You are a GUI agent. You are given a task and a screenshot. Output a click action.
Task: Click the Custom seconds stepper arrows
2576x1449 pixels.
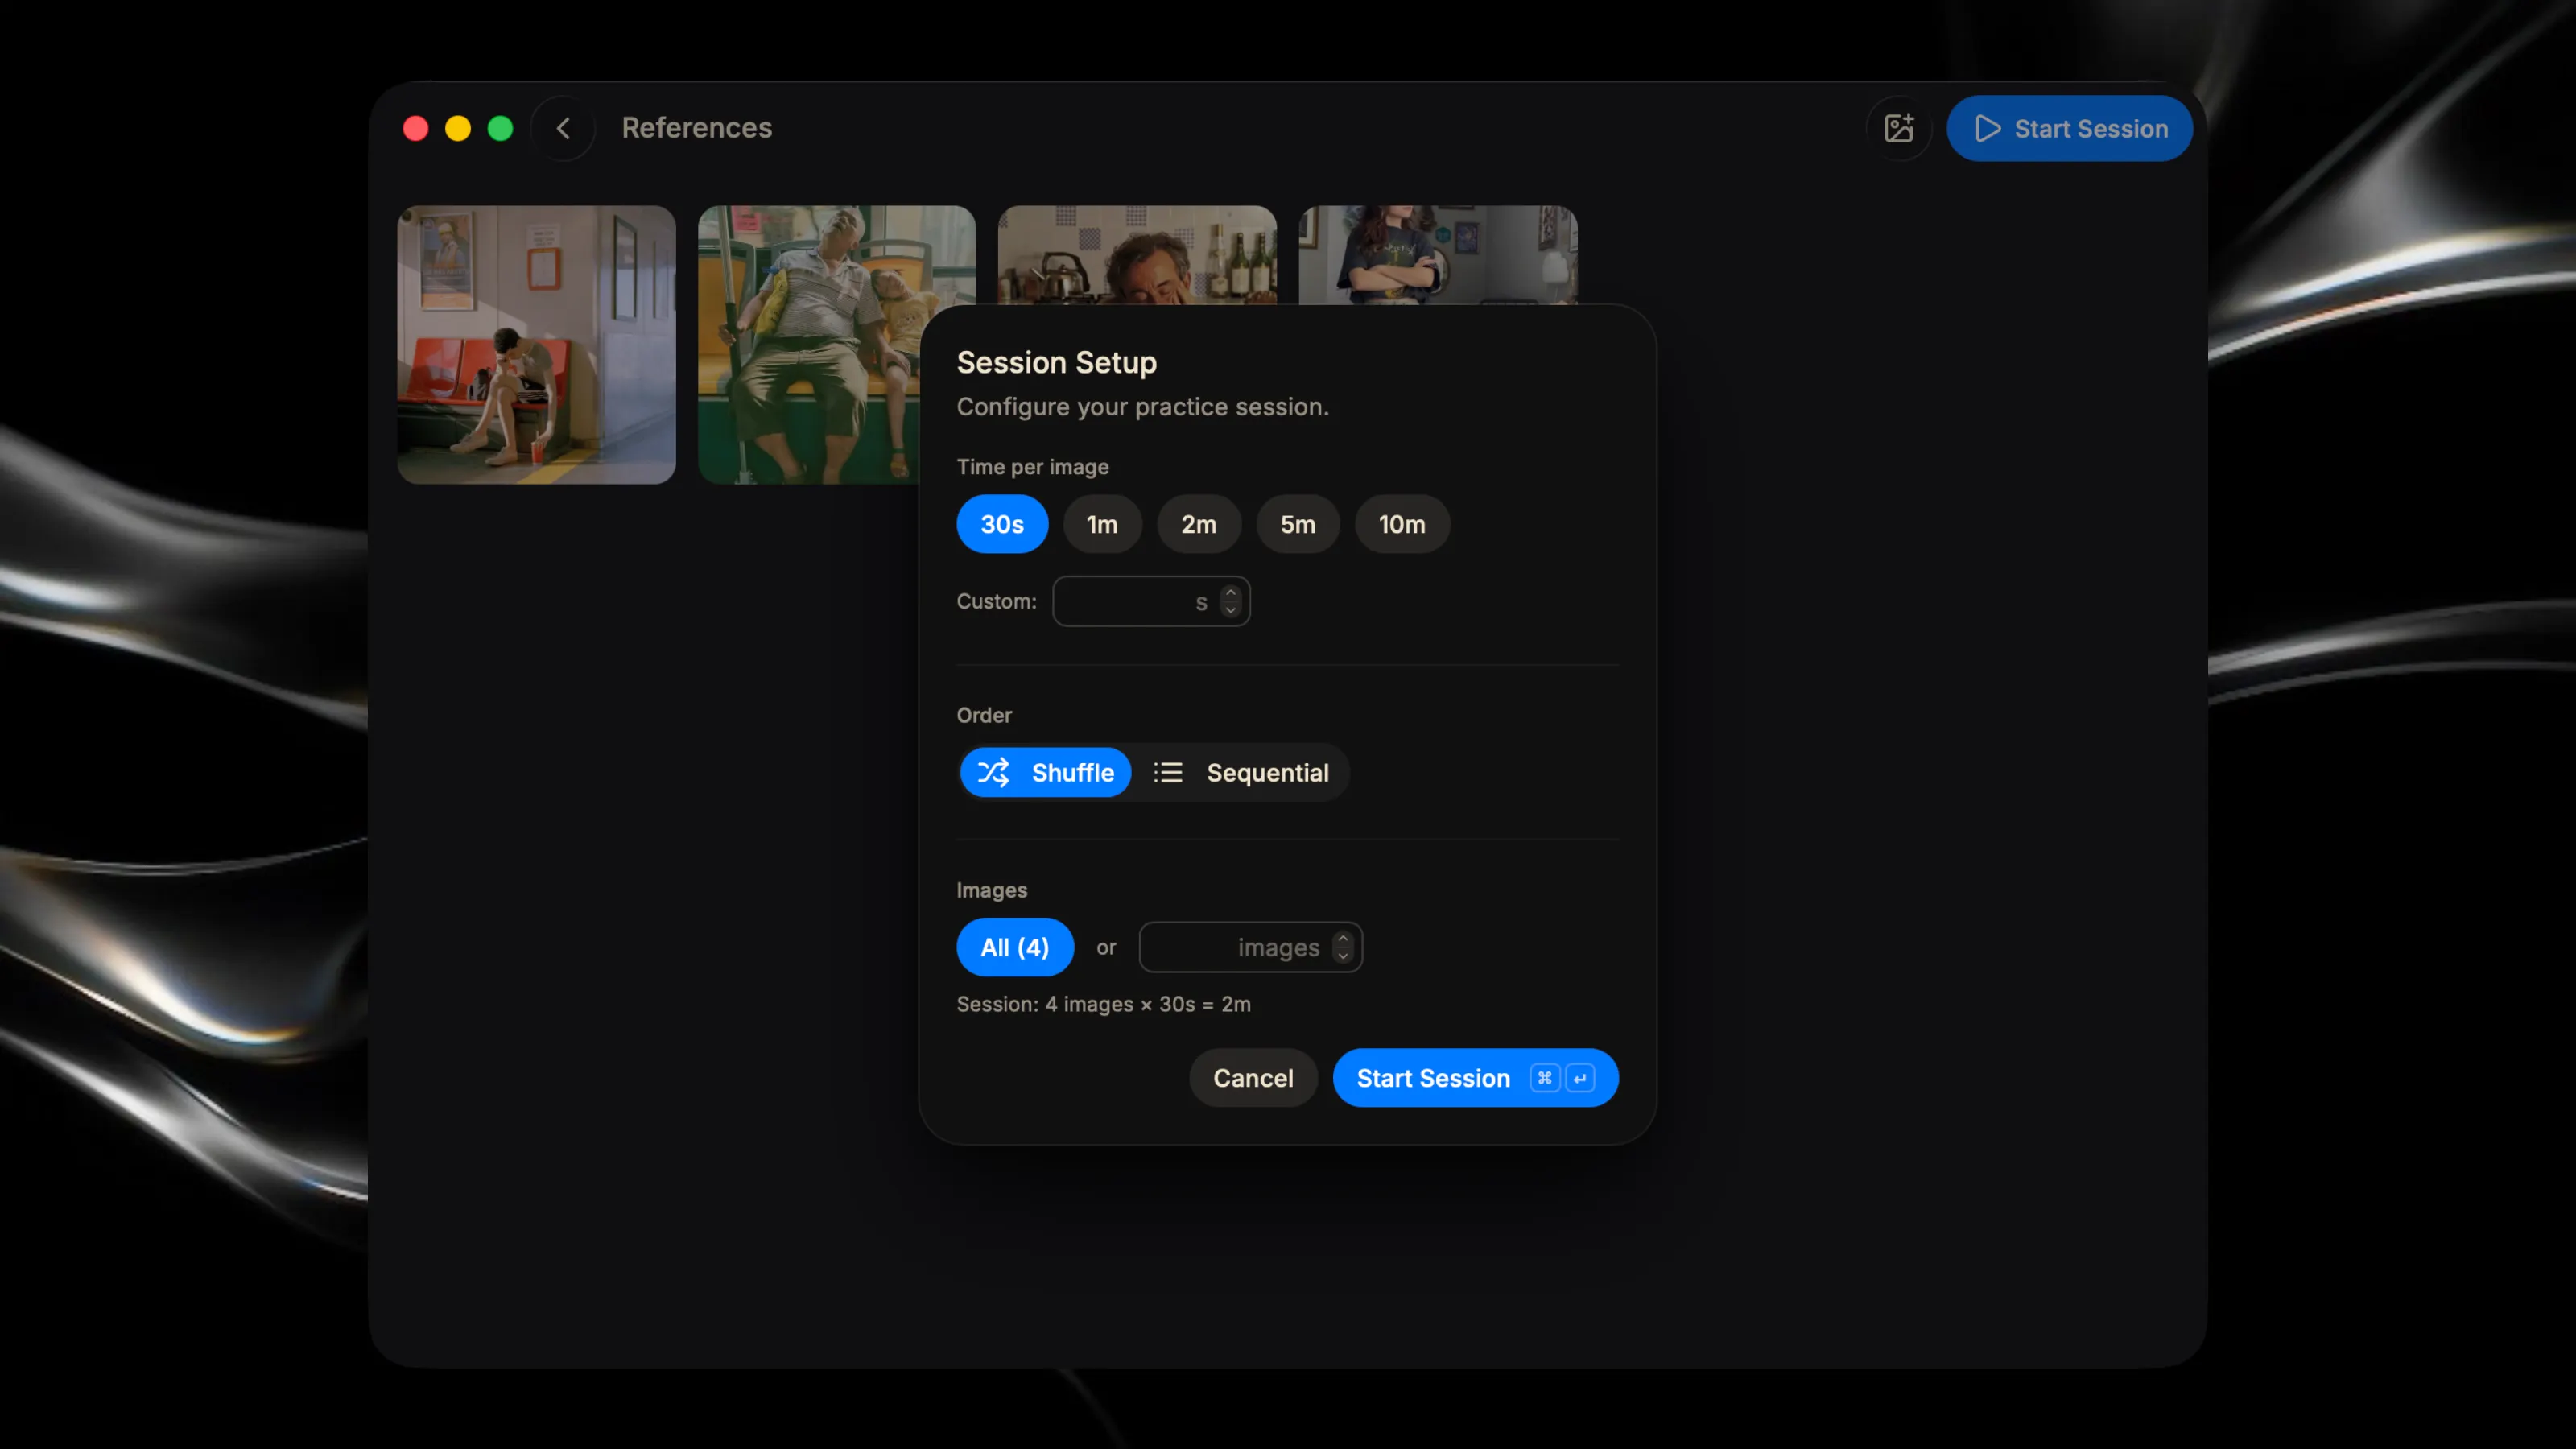point(1230,601)
